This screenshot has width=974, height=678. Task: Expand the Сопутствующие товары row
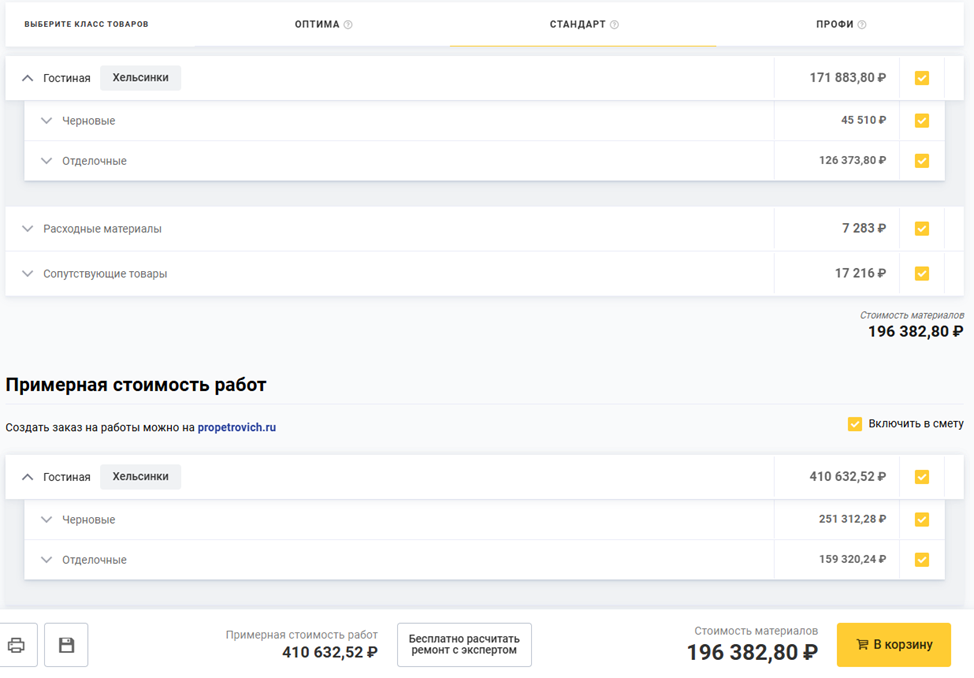(28, 273)
